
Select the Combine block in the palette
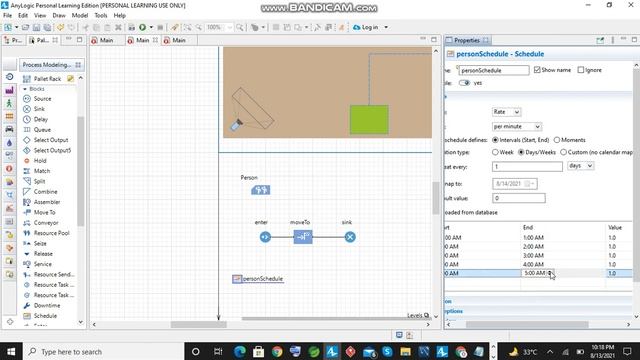pyautogui.click(x=40, y=191)
